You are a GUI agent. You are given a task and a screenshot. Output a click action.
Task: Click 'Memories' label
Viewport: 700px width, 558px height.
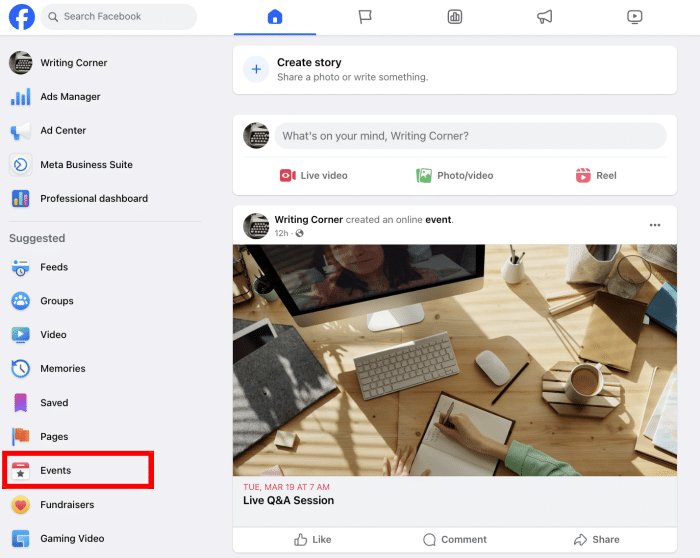[x=62, y=369]
